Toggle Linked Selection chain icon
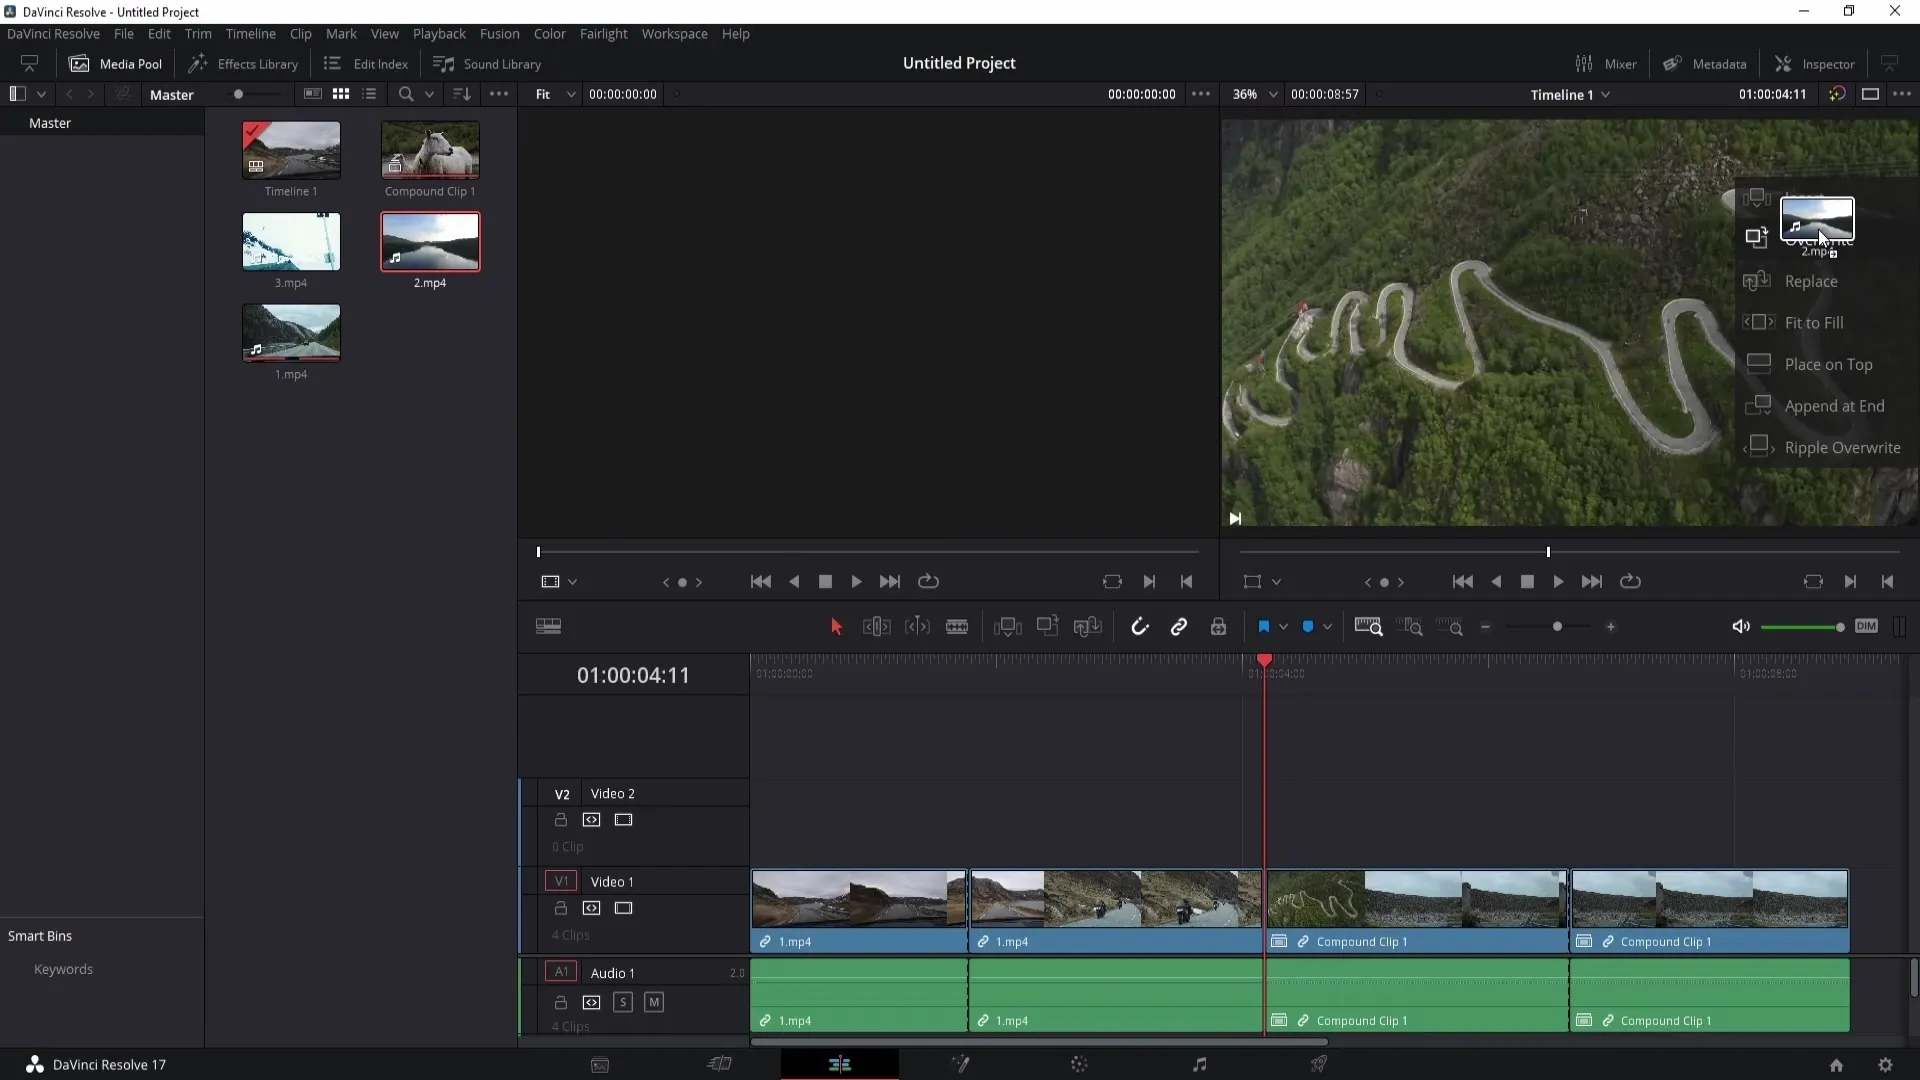1920x1080 pixels. [x=1179, y=627]
